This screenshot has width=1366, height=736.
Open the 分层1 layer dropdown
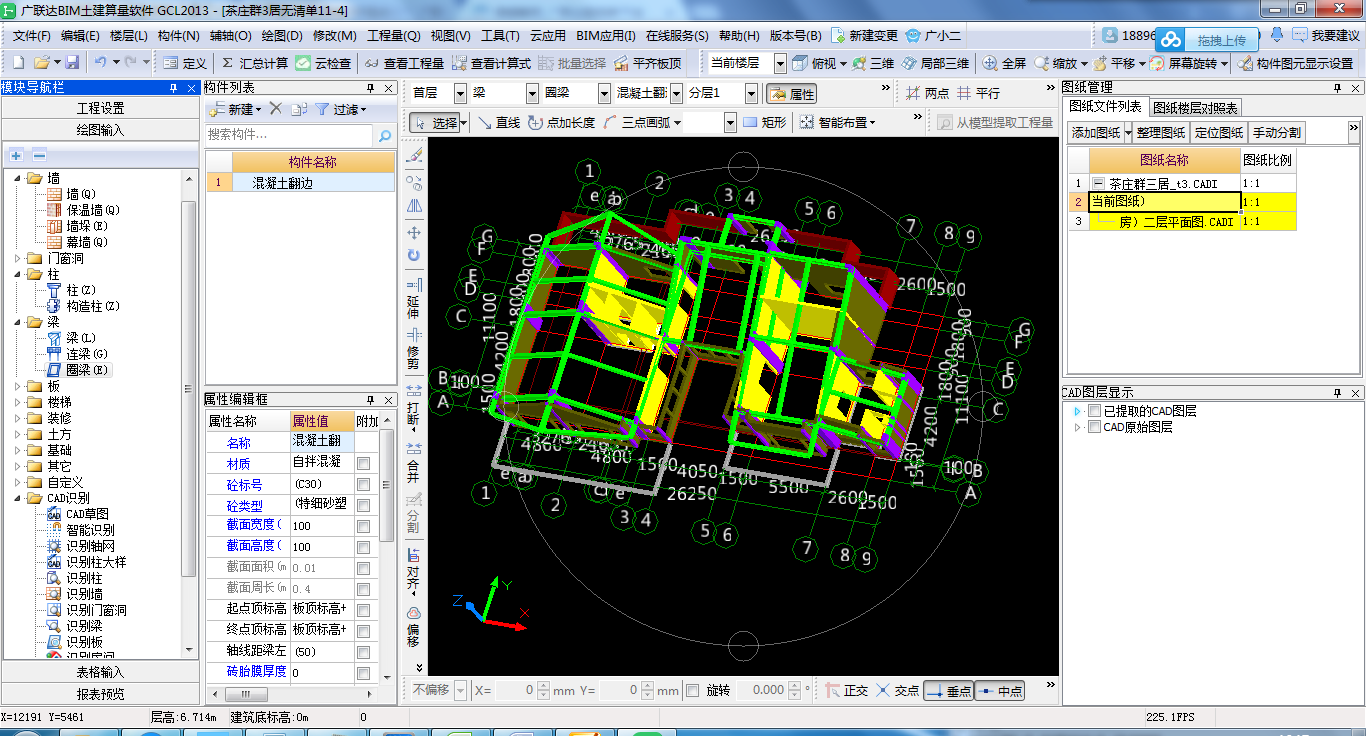click(750, 93)
